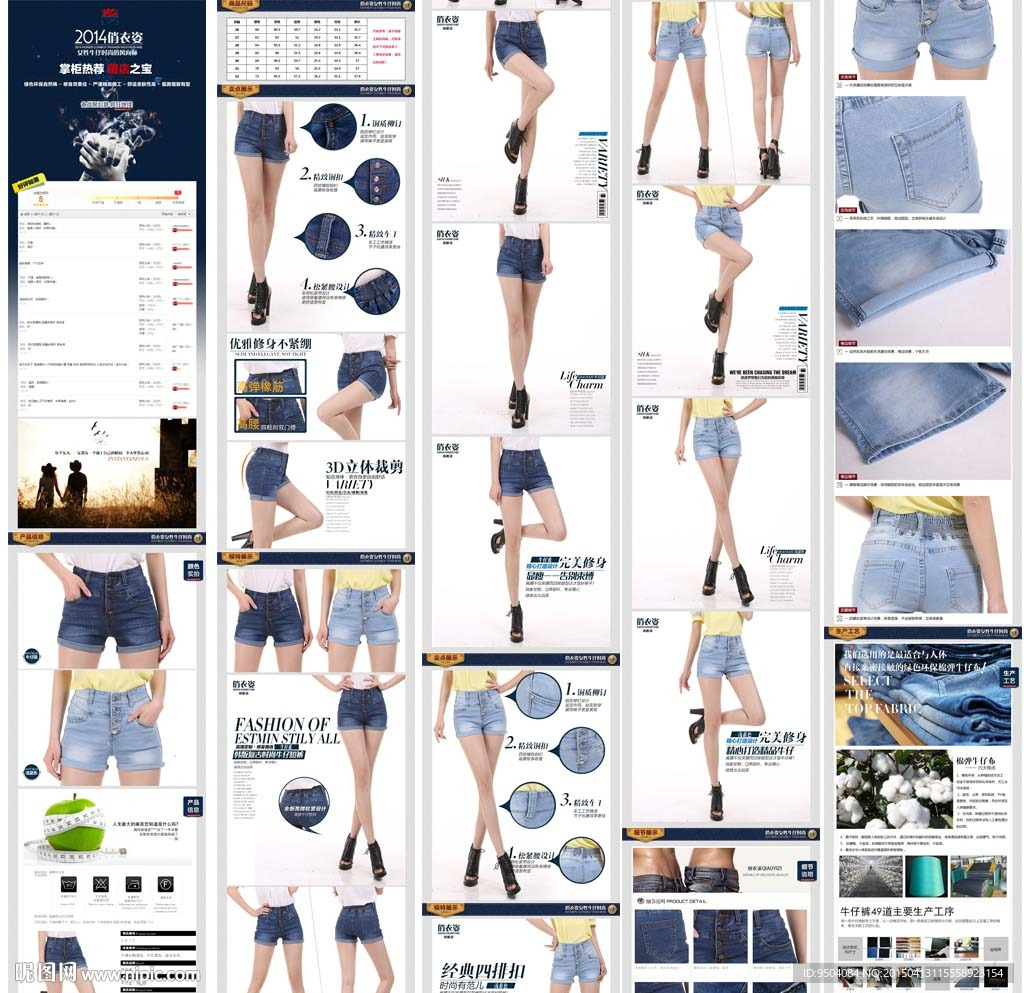Click the round 牛仔蓝 color badge

pyautogui.click(x=32, y=656)
